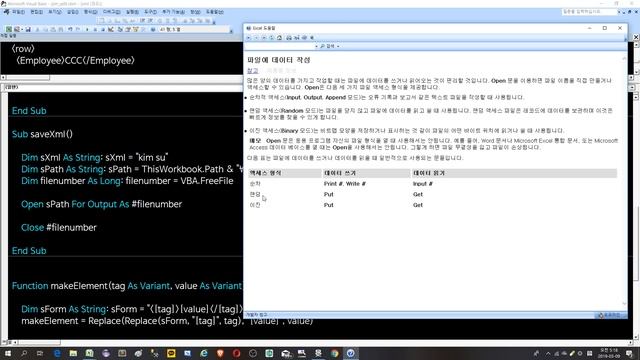Click the View Microsoft Excel icon in VBA toolbar

coord(9,29)
